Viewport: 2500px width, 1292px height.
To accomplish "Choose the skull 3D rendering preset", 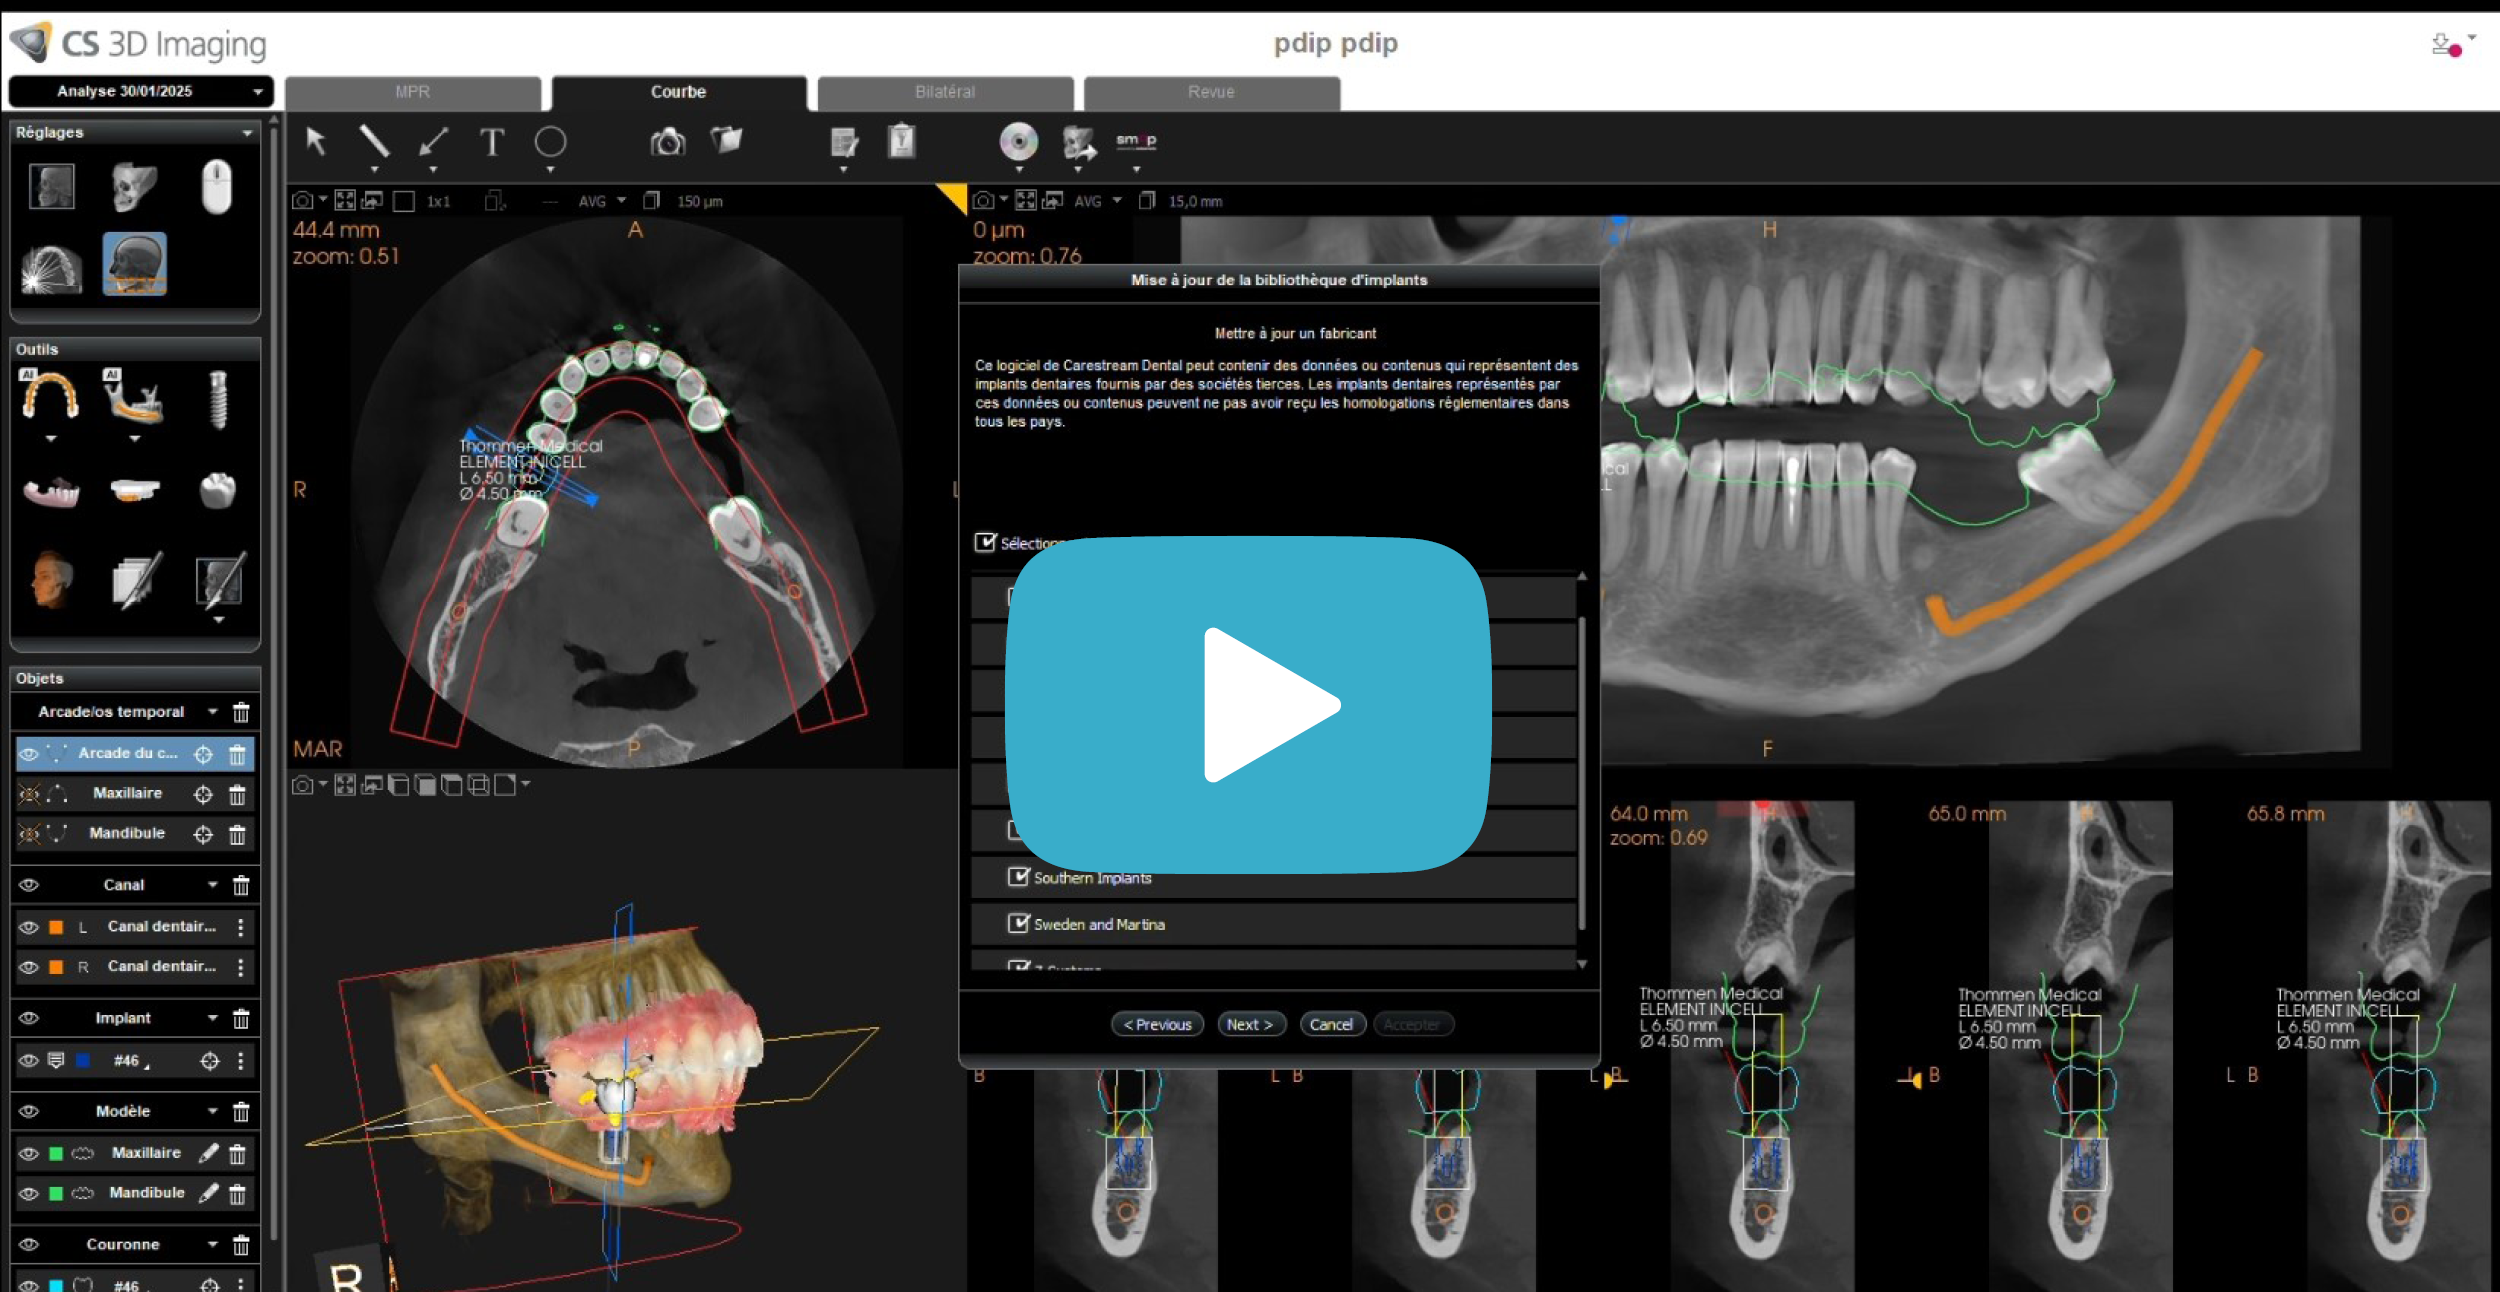I will (x=135, y=187).
